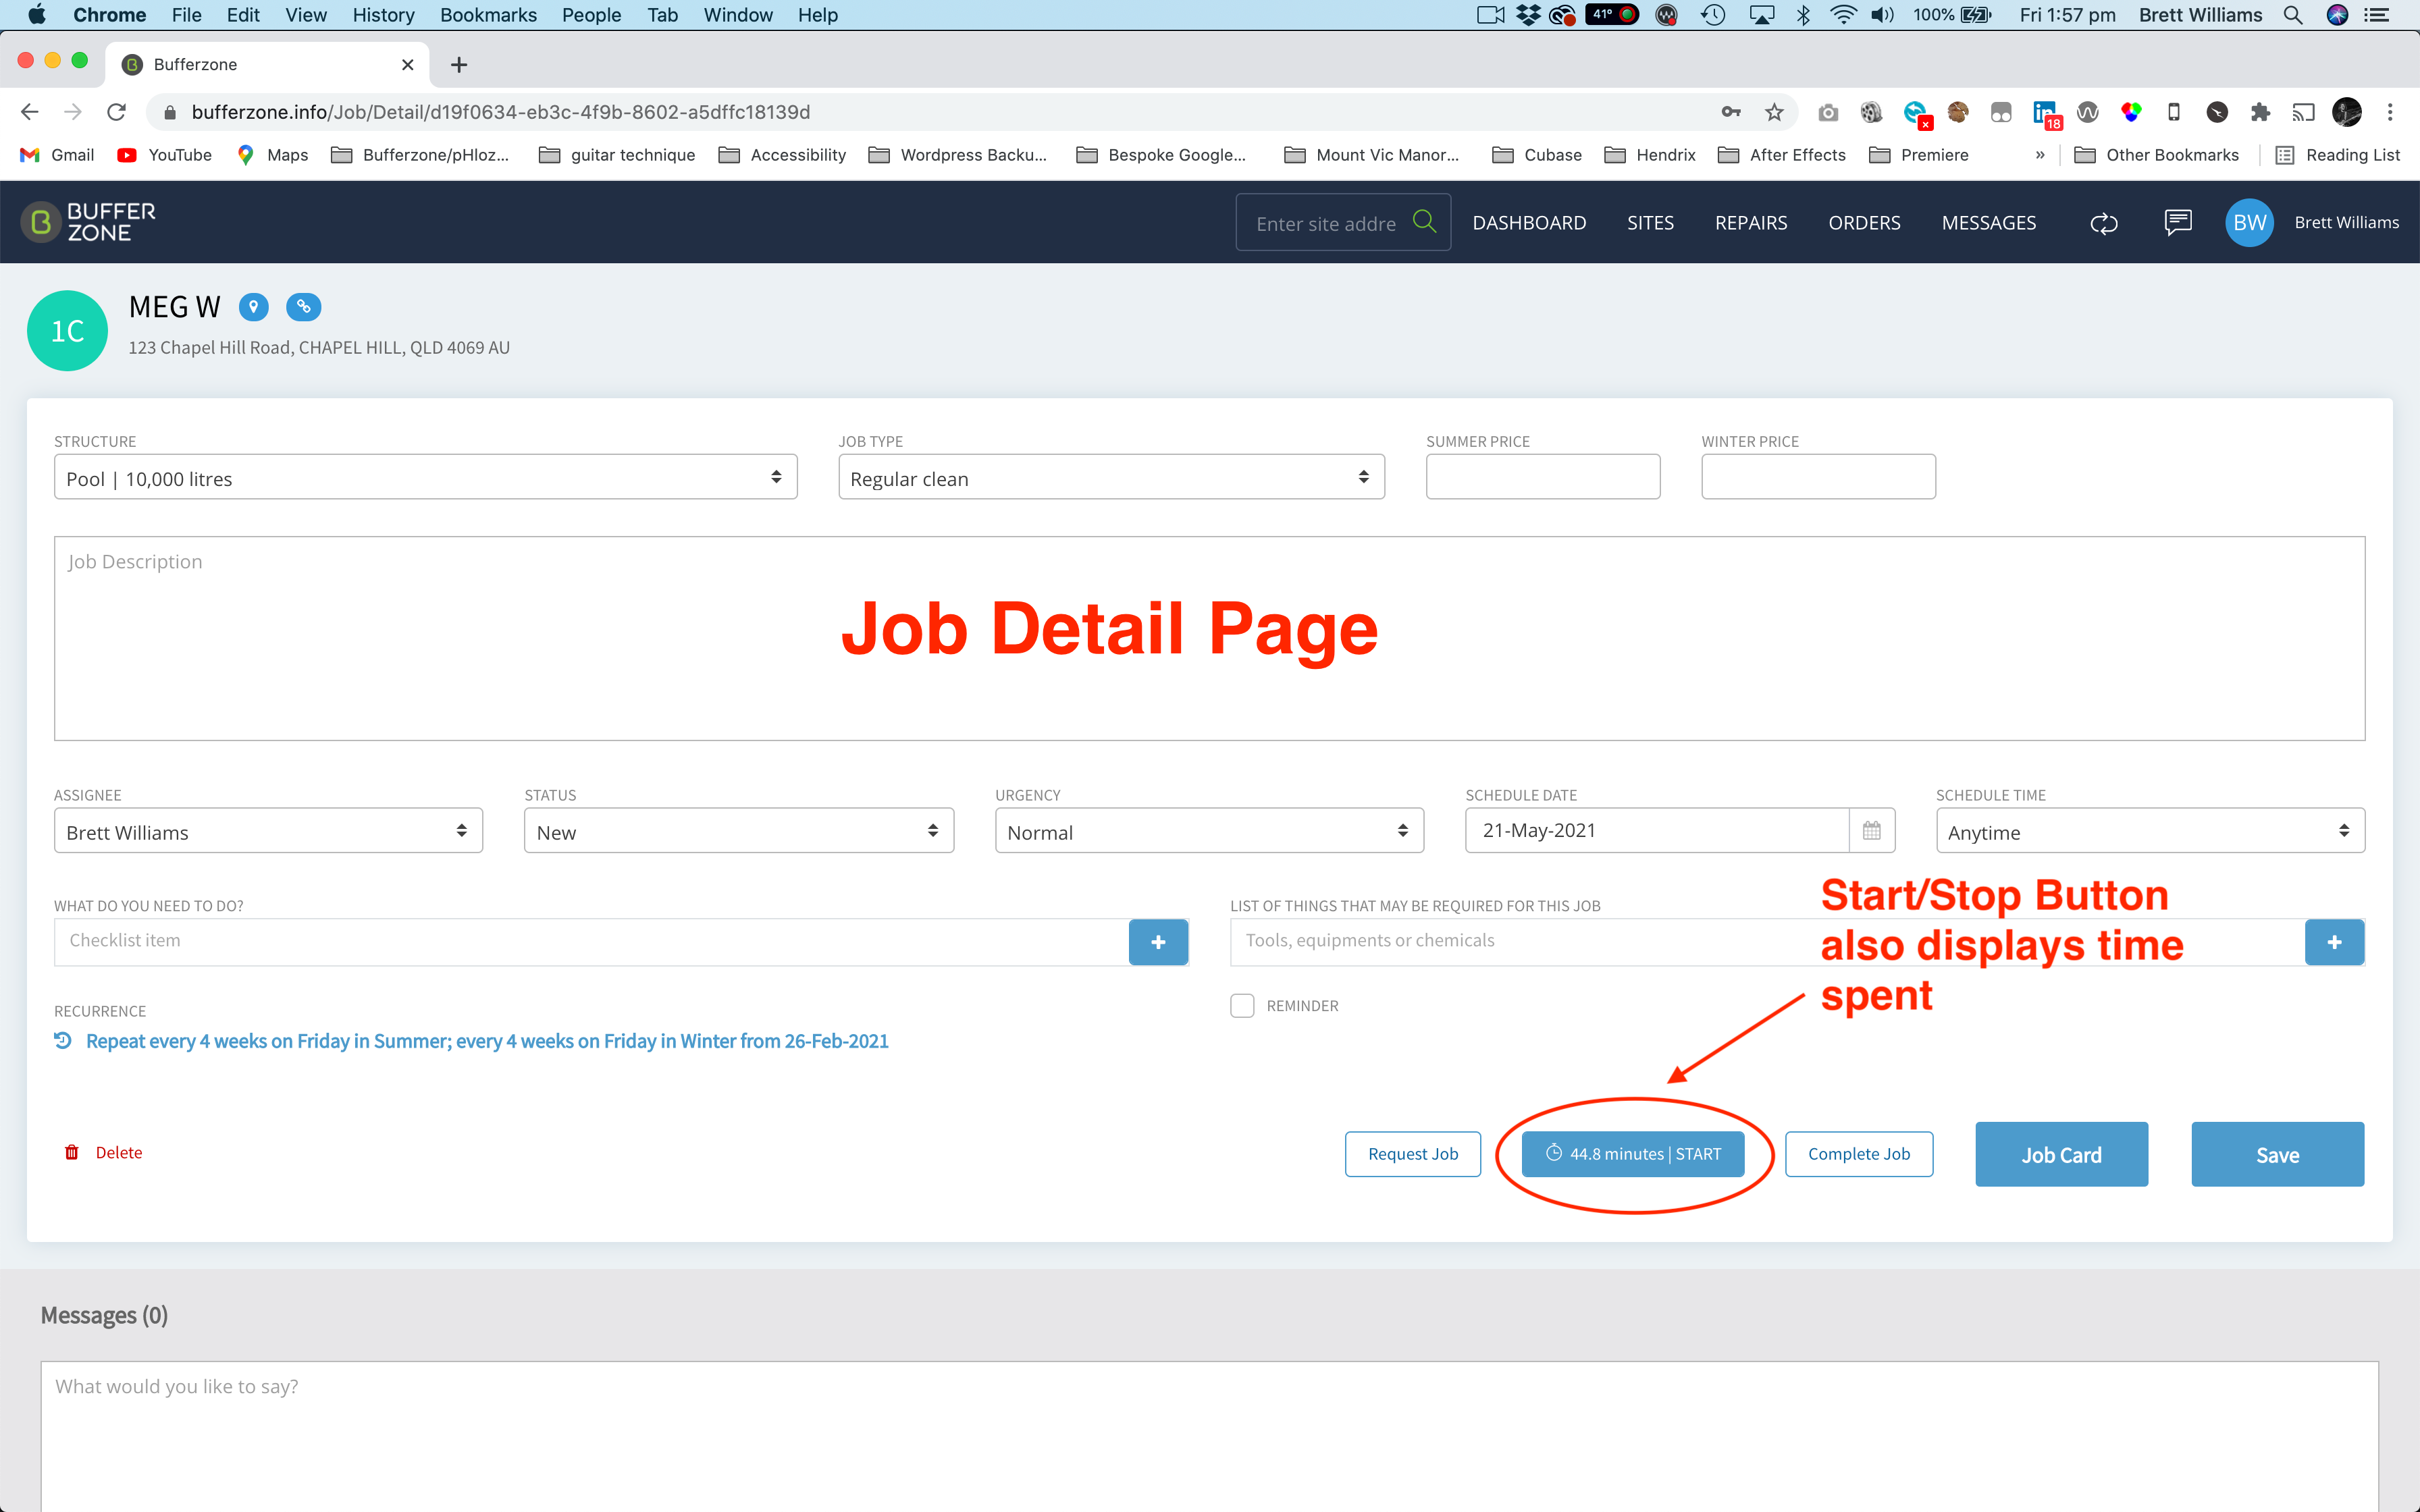This screenshot has height=1512, width=2420.
Task: Go to Messages in navigation
Action: click(x=1988, y=222)
